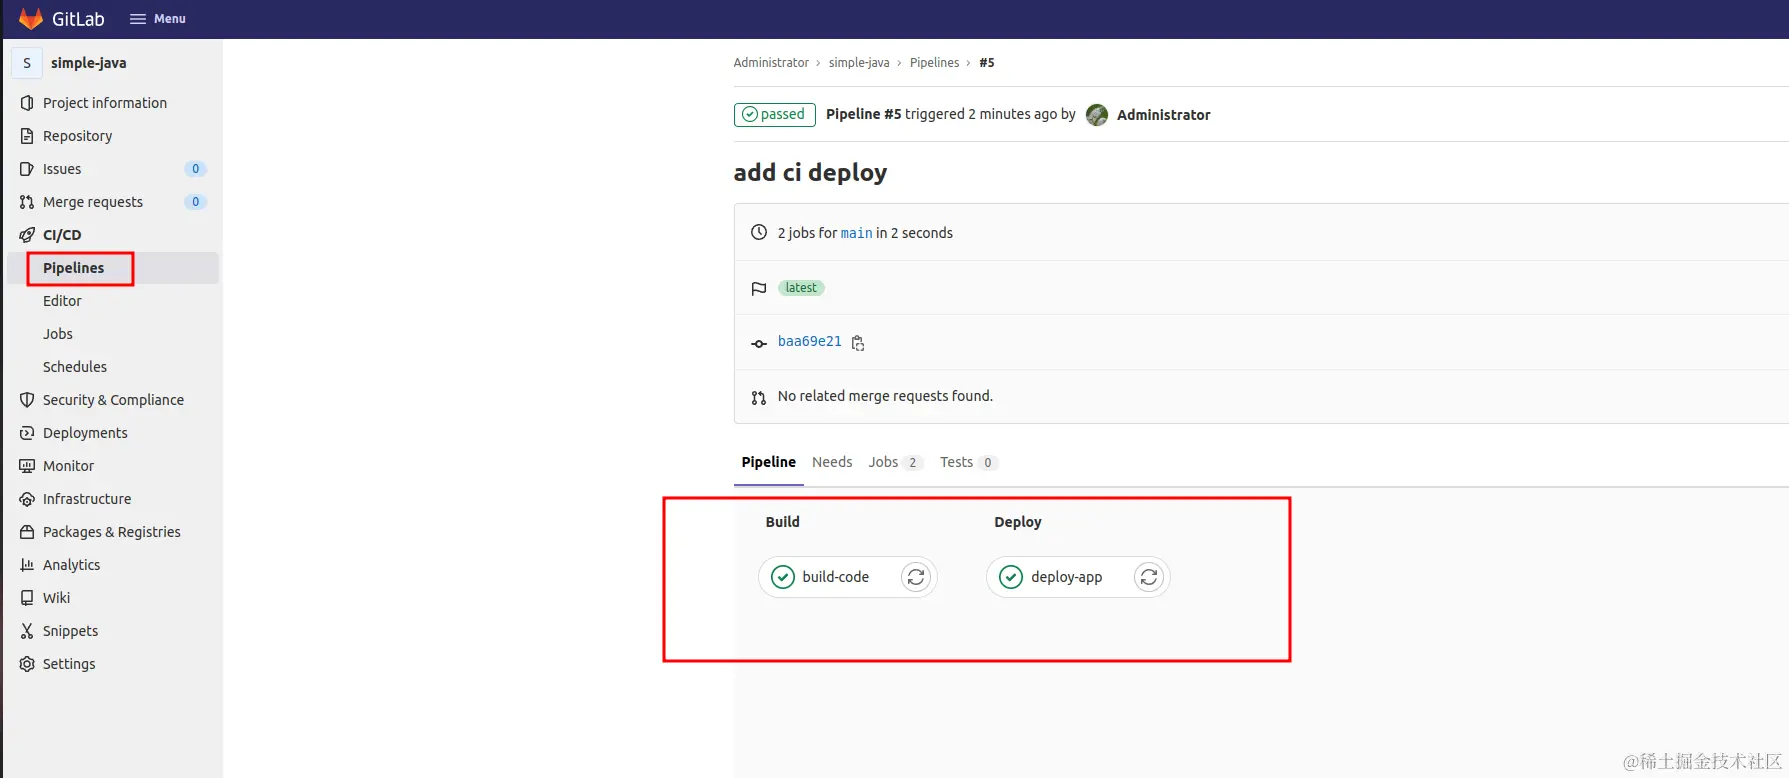Click the Packages & Registries icon

coord(27,532)
